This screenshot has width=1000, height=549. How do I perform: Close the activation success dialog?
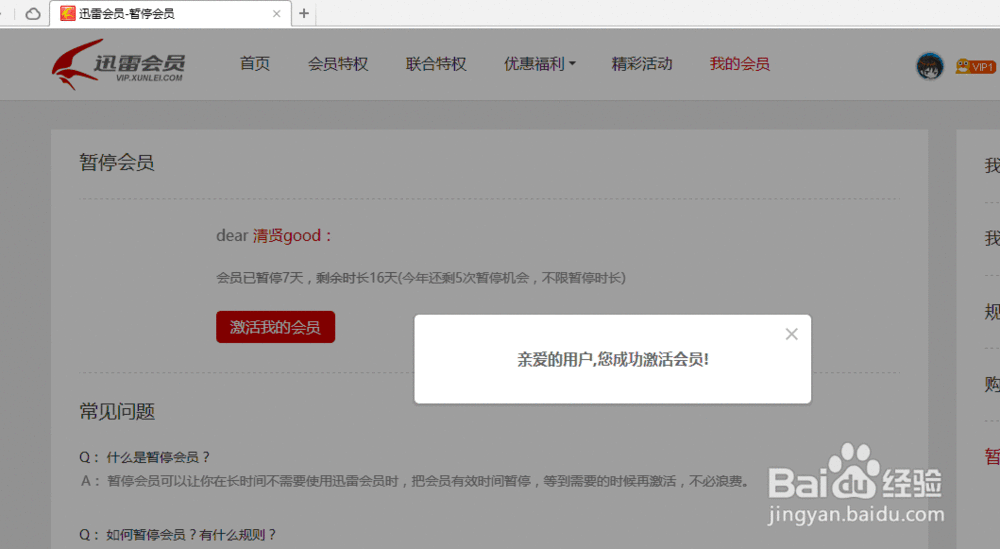click(791, 334)
